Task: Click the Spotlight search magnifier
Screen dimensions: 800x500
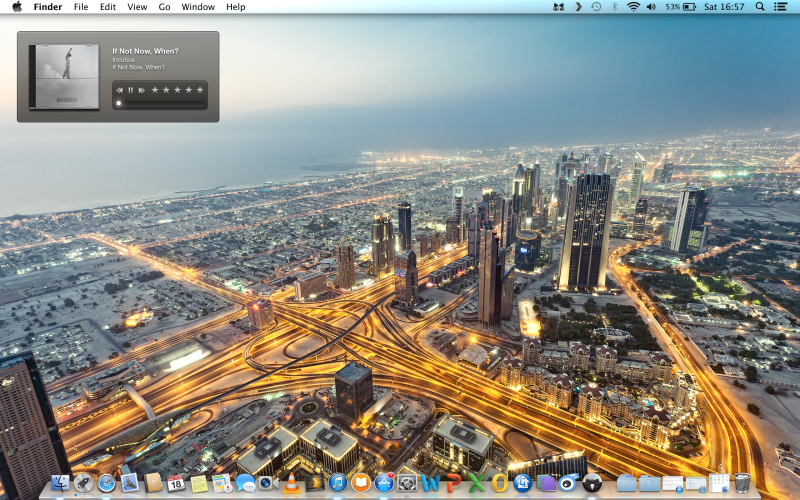Action: (x=760, y=7)
